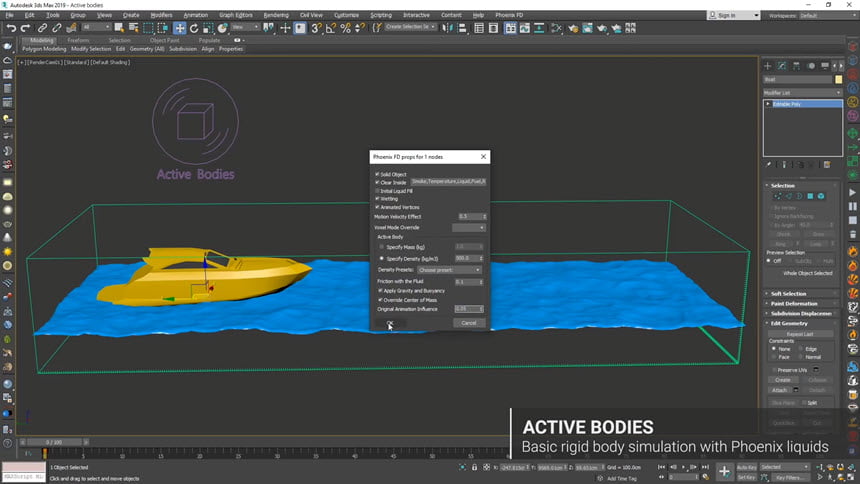Switch to Create panel plus icon
860x484 pixels.
[767, 66]
